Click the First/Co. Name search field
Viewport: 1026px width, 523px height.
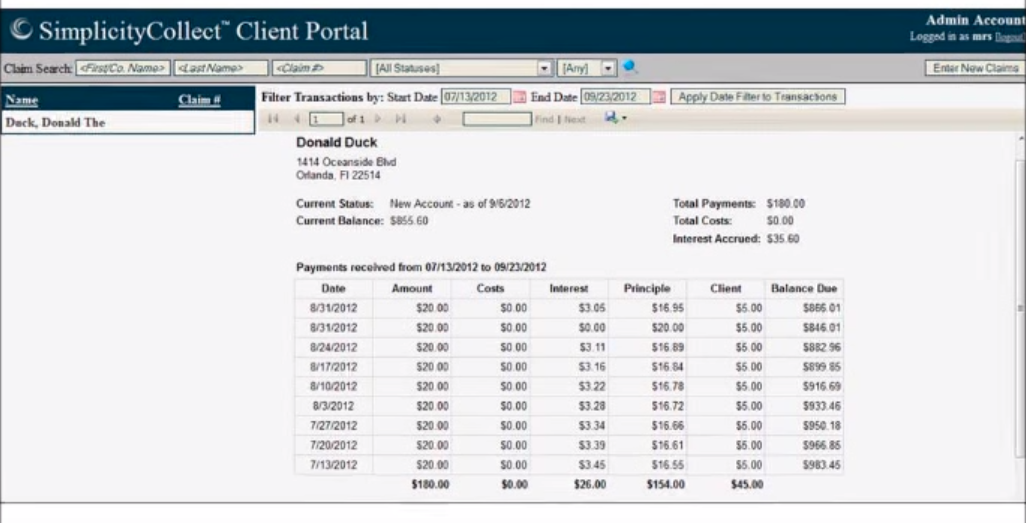click(x=123, y=68)
